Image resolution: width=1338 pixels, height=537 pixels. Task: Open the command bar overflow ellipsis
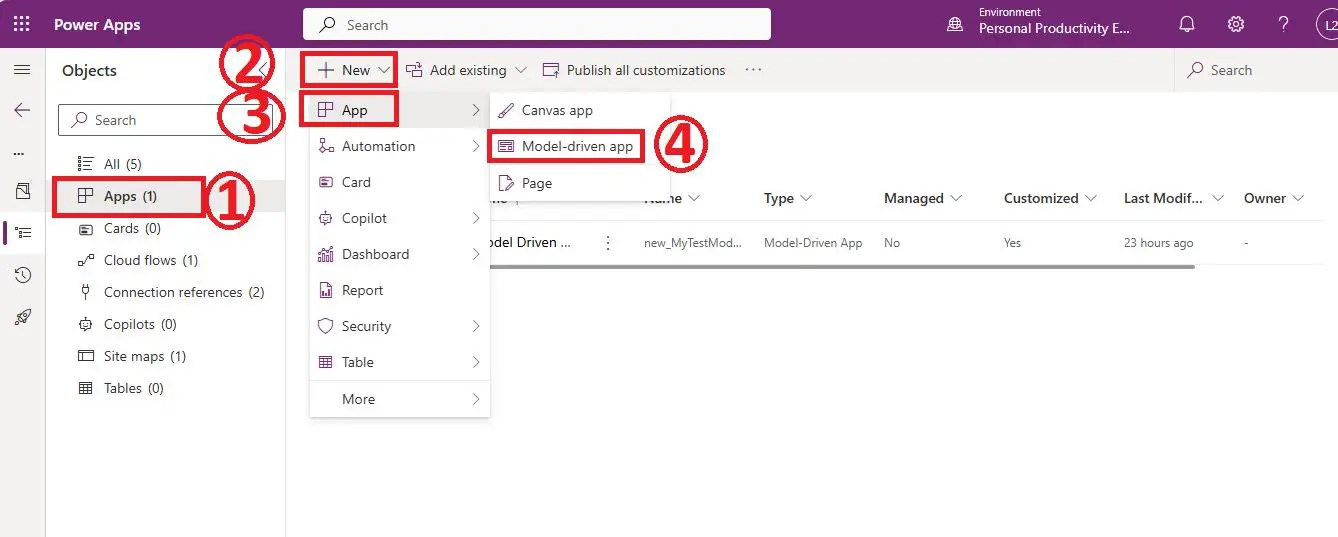[753, 70]
